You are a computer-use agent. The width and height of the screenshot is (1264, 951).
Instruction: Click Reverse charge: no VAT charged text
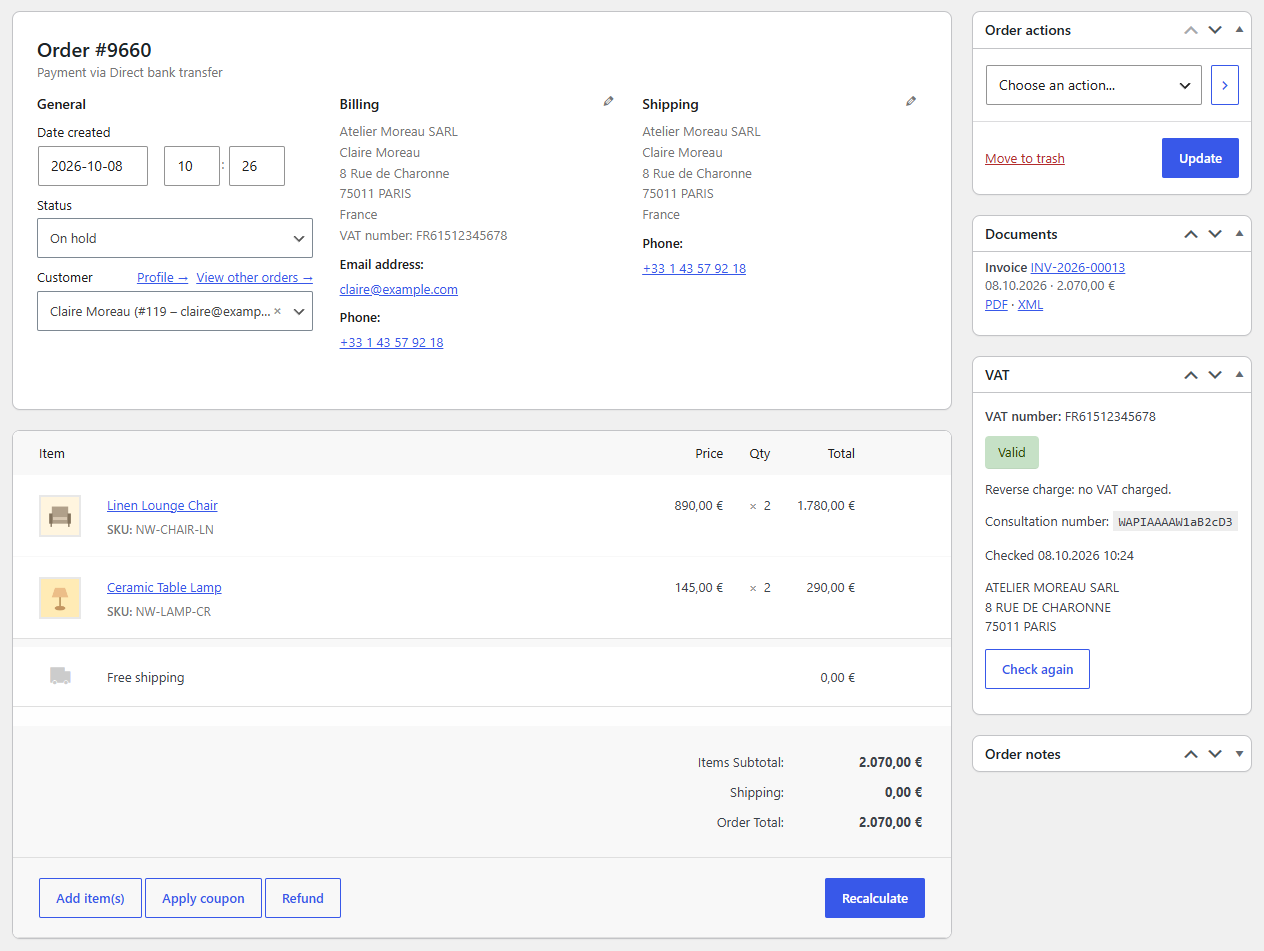click(1078, 489)
